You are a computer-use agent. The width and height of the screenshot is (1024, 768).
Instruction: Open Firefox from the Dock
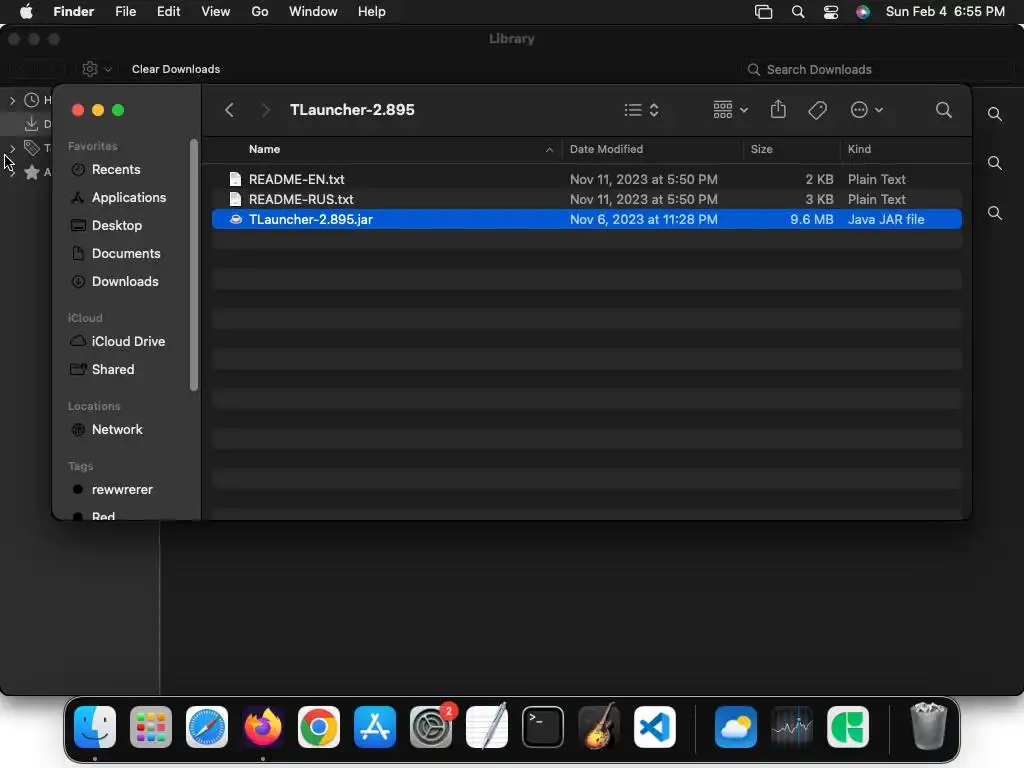coord(263,727)
